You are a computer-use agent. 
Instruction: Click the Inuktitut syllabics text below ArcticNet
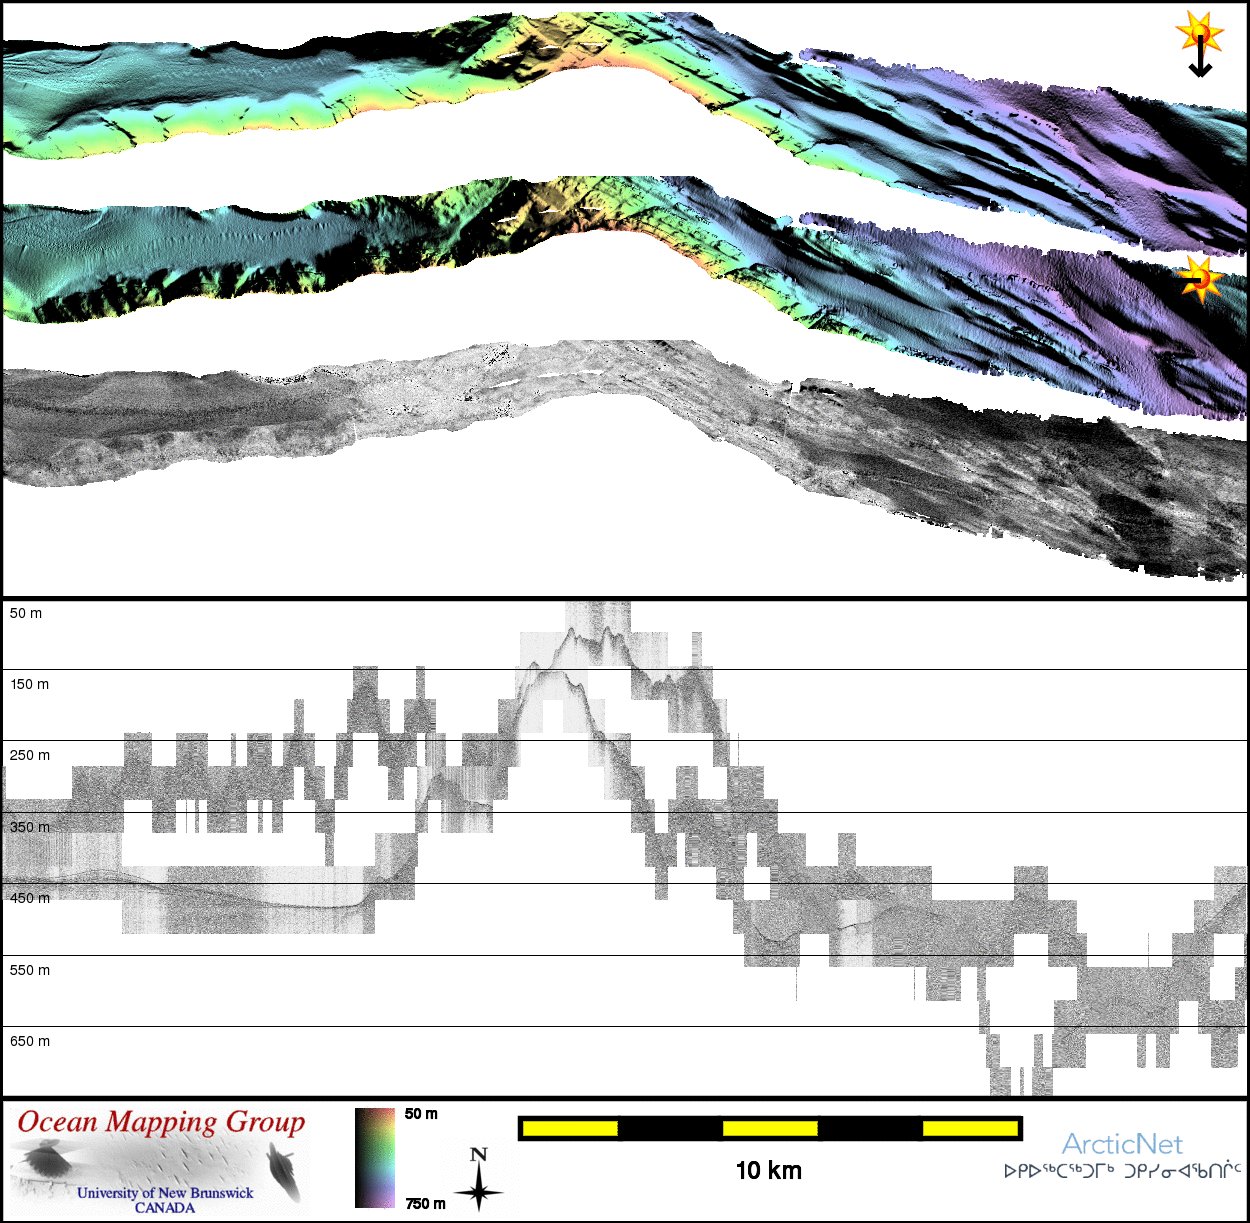pos(1122,1171)
